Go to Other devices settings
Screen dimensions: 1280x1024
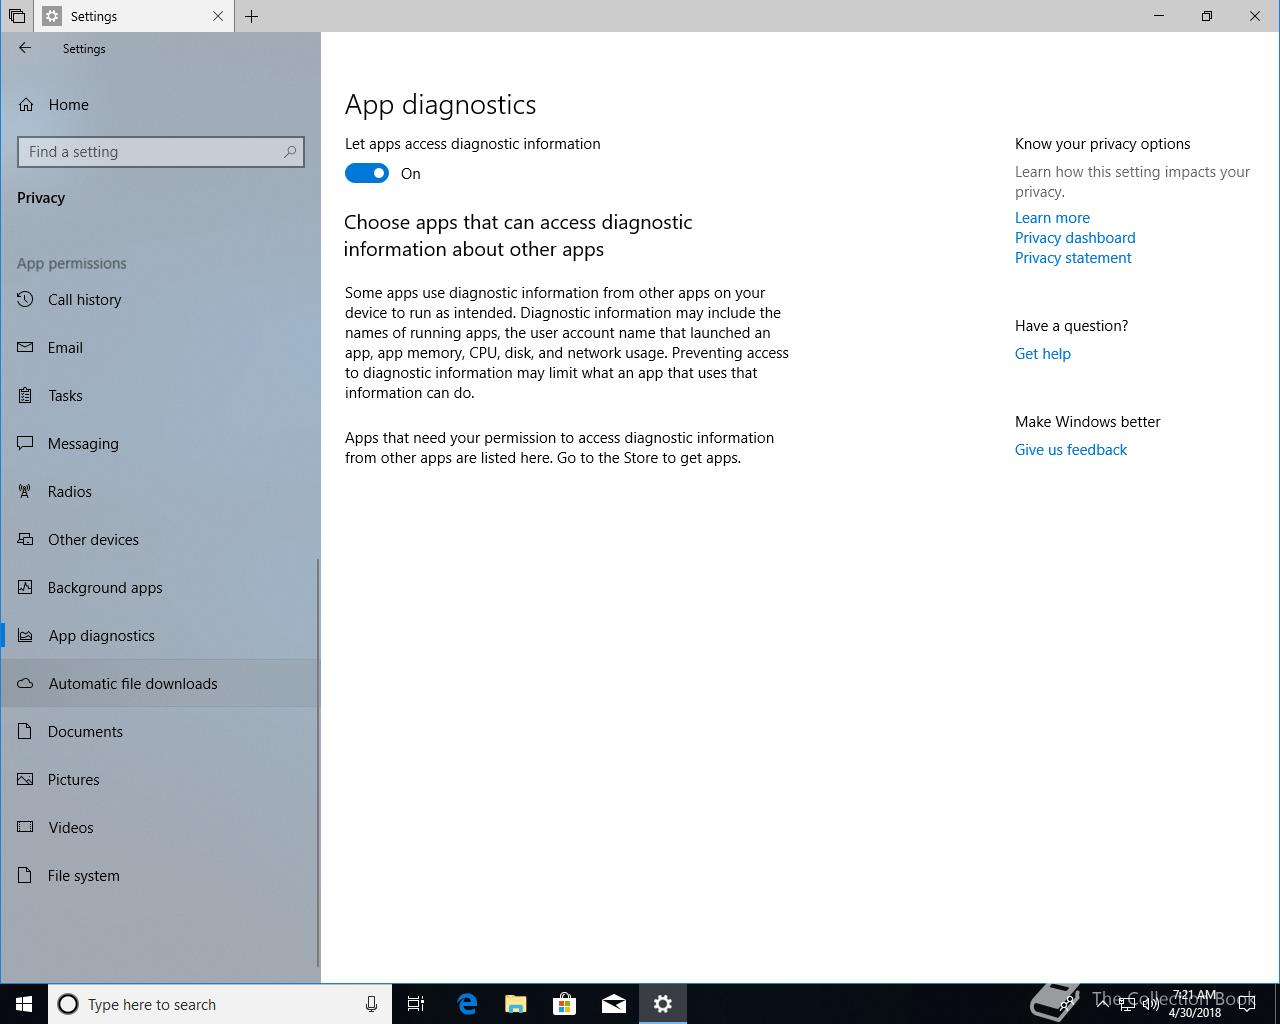pyautogui.click(x=160, y=540)
